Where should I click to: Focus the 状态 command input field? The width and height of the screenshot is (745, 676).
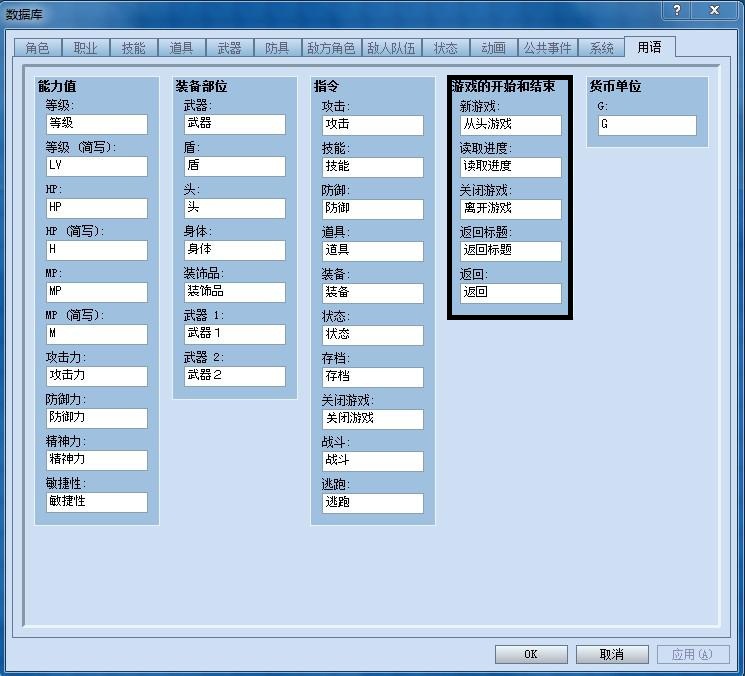pyautogui.click(x=372, y=335)
